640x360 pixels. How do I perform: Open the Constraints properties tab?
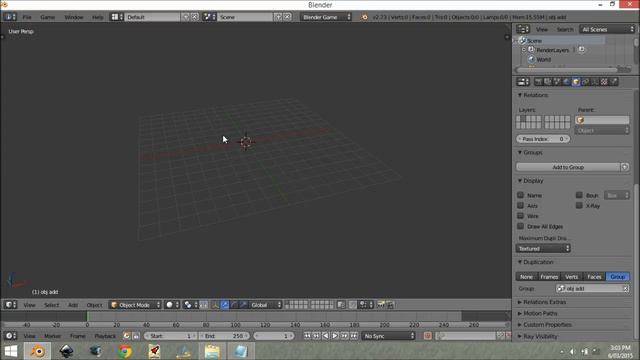(585, 82)
